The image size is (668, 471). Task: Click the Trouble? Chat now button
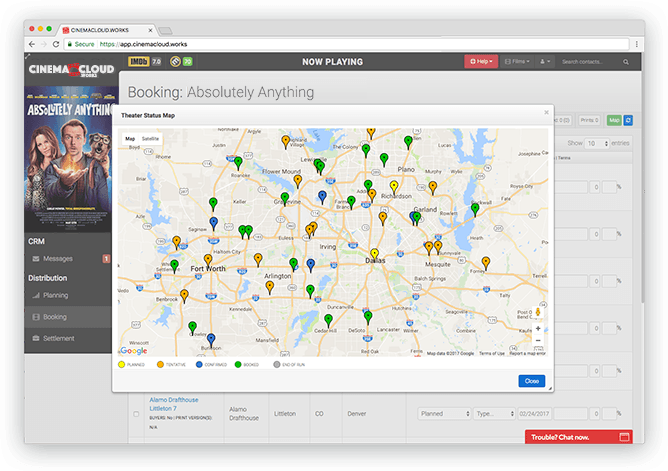tap(579, 436)
